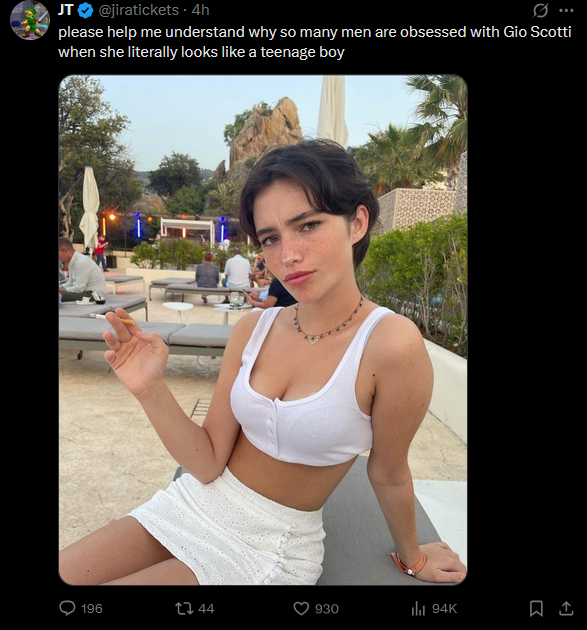Open the @jiratickets handle link

[x=139, y=10]
